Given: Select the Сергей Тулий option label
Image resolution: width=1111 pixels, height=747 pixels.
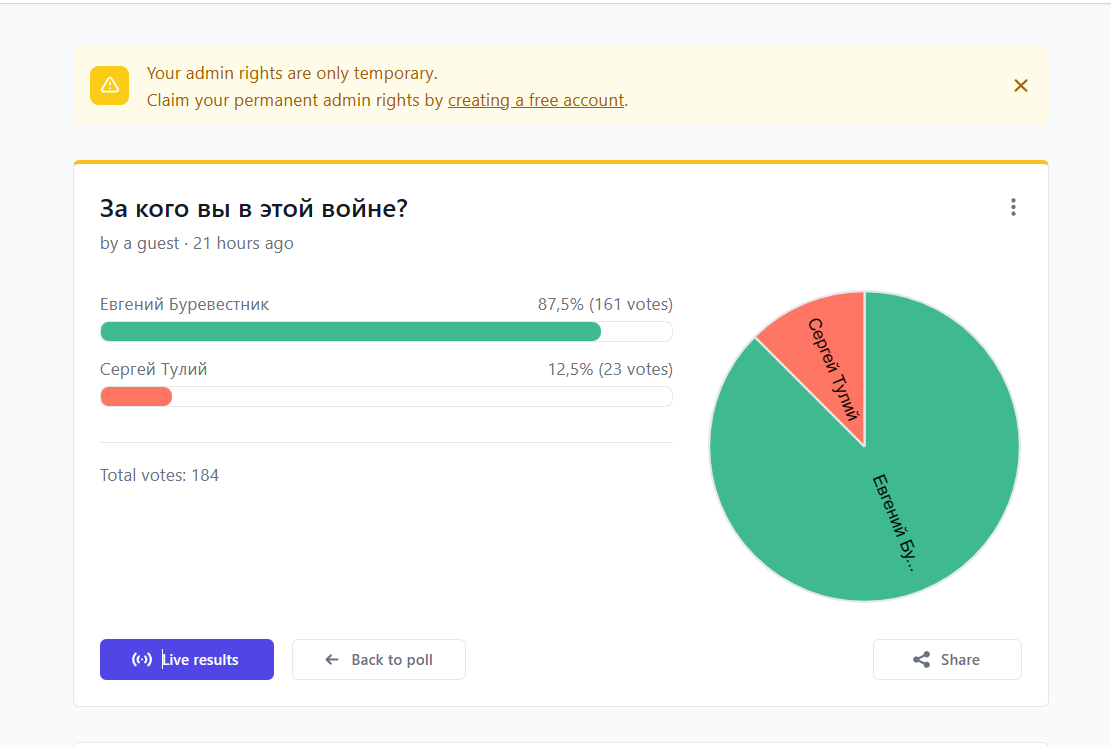Looking at the screenshot, I should click(154, 369).
